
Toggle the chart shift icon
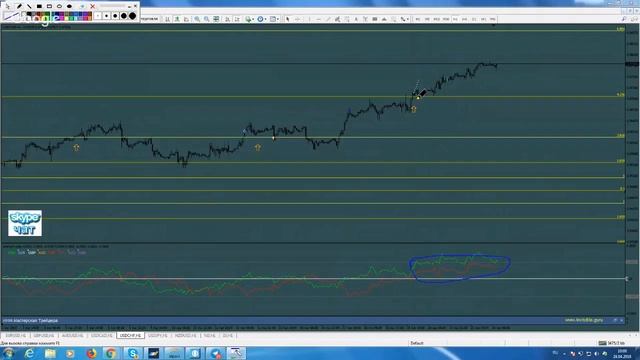point(237,19)
